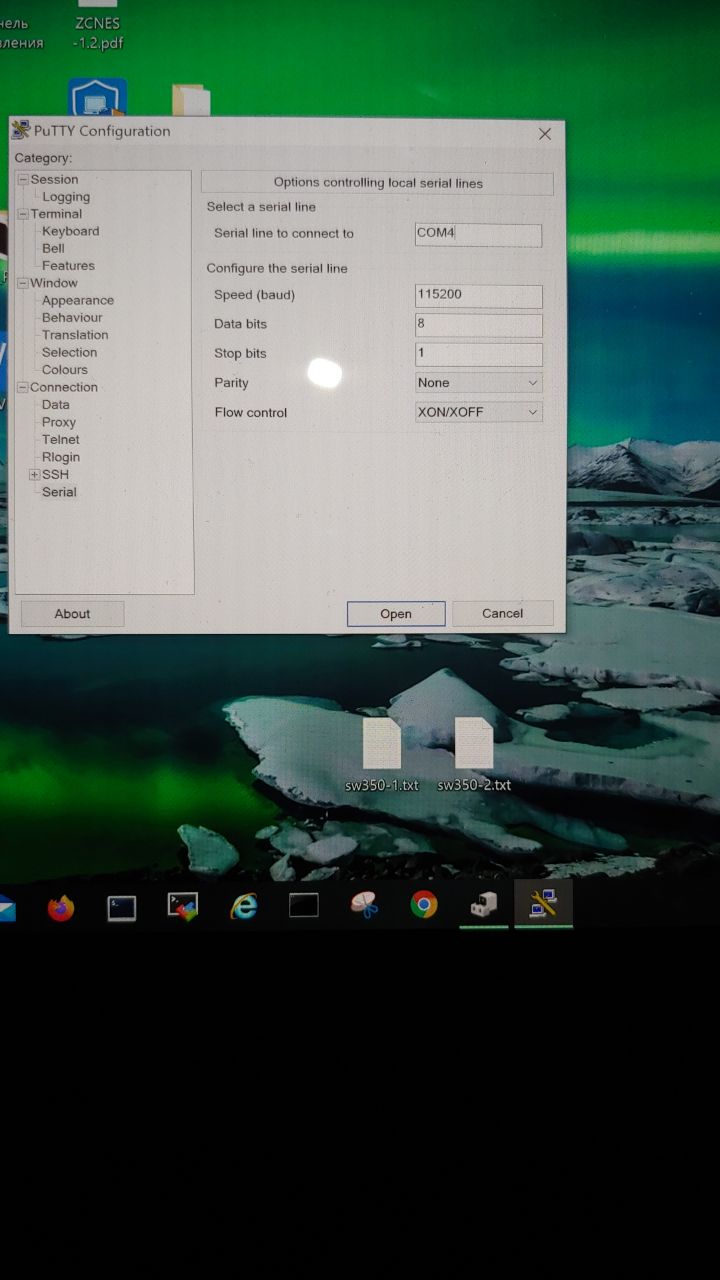This screenshot has height=1280, width=720.
Task: Click the About button
Action: pos(72,614)
